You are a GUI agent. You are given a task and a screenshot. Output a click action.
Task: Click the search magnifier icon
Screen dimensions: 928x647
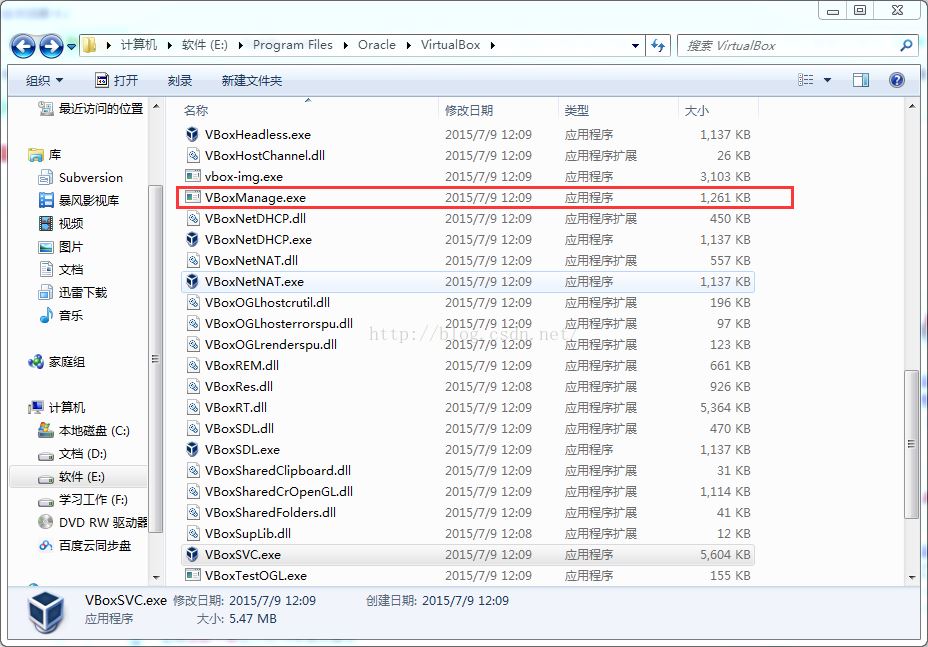[906, 46]
